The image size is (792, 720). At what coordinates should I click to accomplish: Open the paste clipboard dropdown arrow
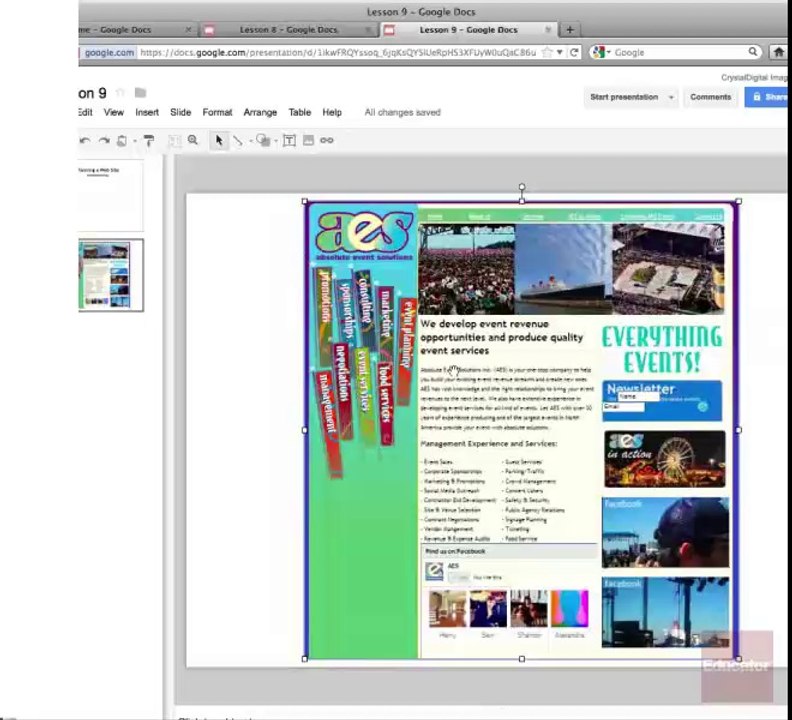pyautogui.click(x=135, y=141)
